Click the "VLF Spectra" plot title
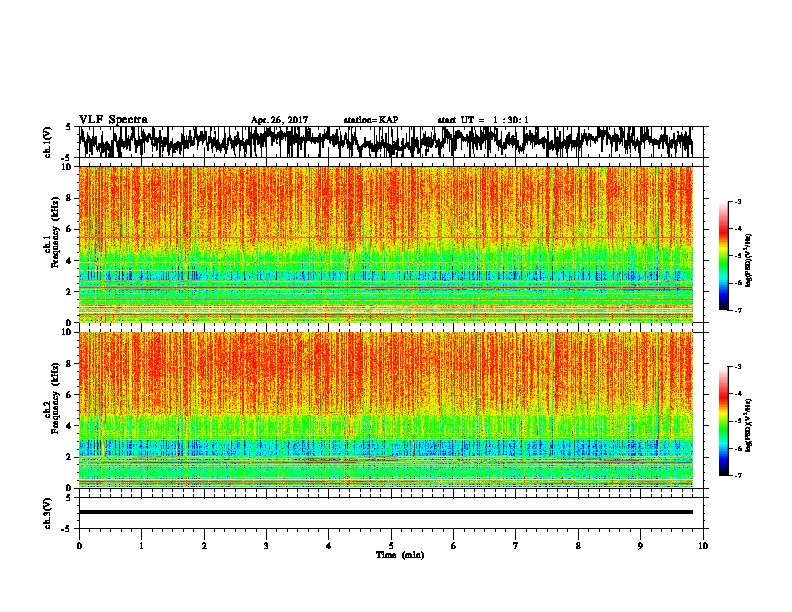Image resolution: width=792 pixels, height=612 pixels. 113,120
